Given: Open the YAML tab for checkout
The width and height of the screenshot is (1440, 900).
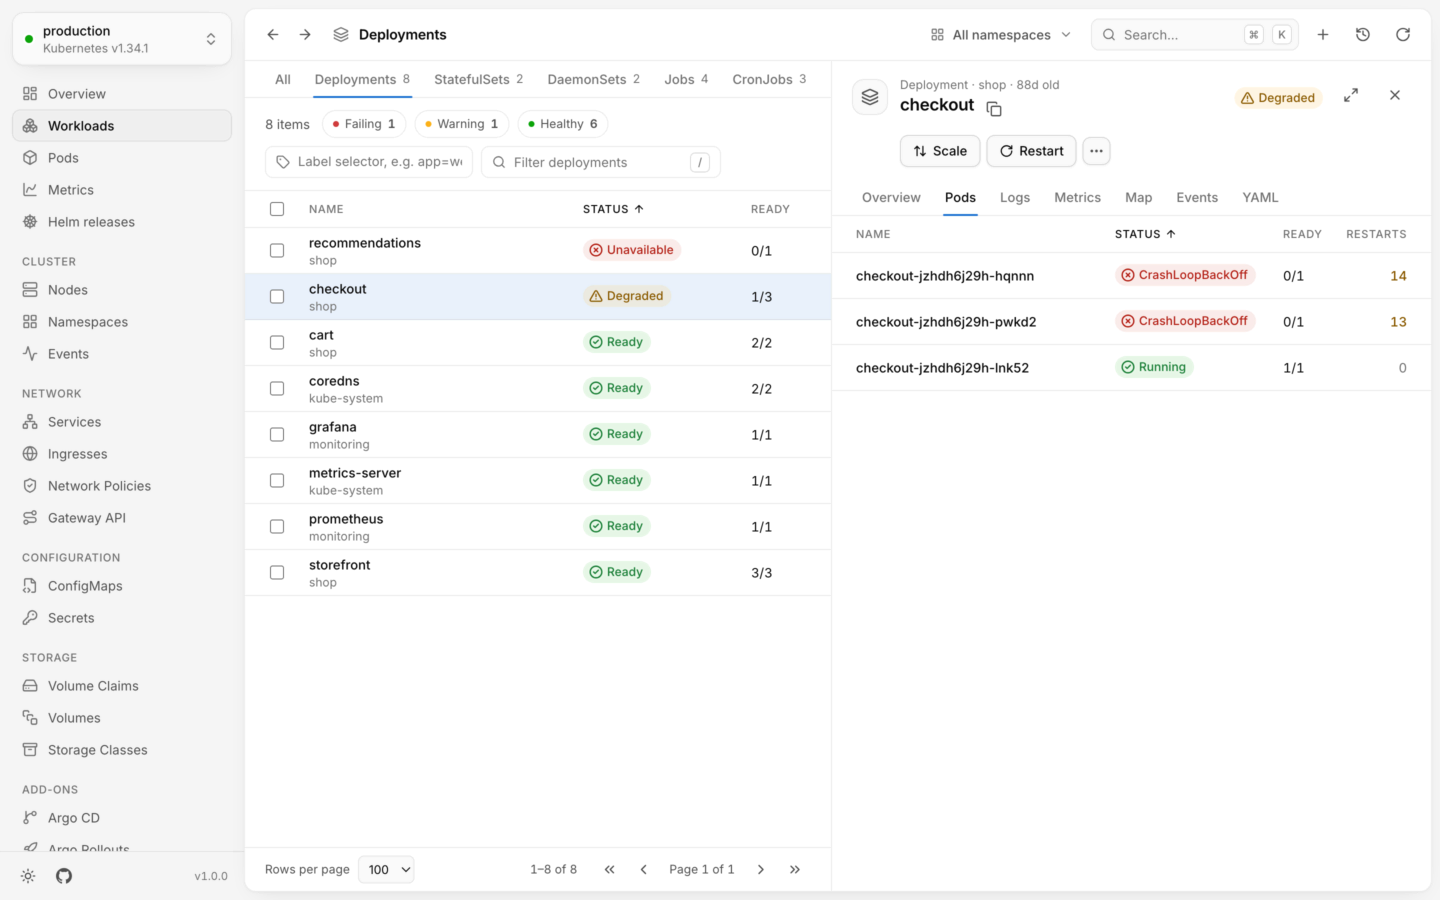Looking at the screenshot, I should pyautogui.click(x=1260, y=197).
